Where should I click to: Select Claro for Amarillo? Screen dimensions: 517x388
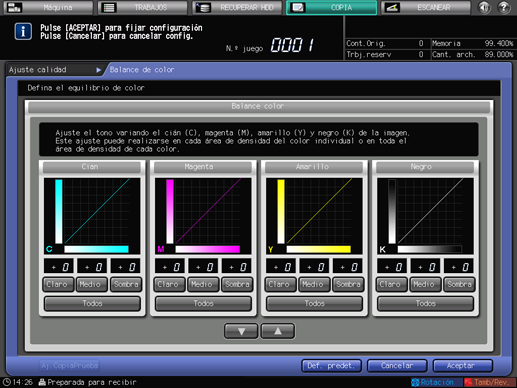[x=280, y=284]
